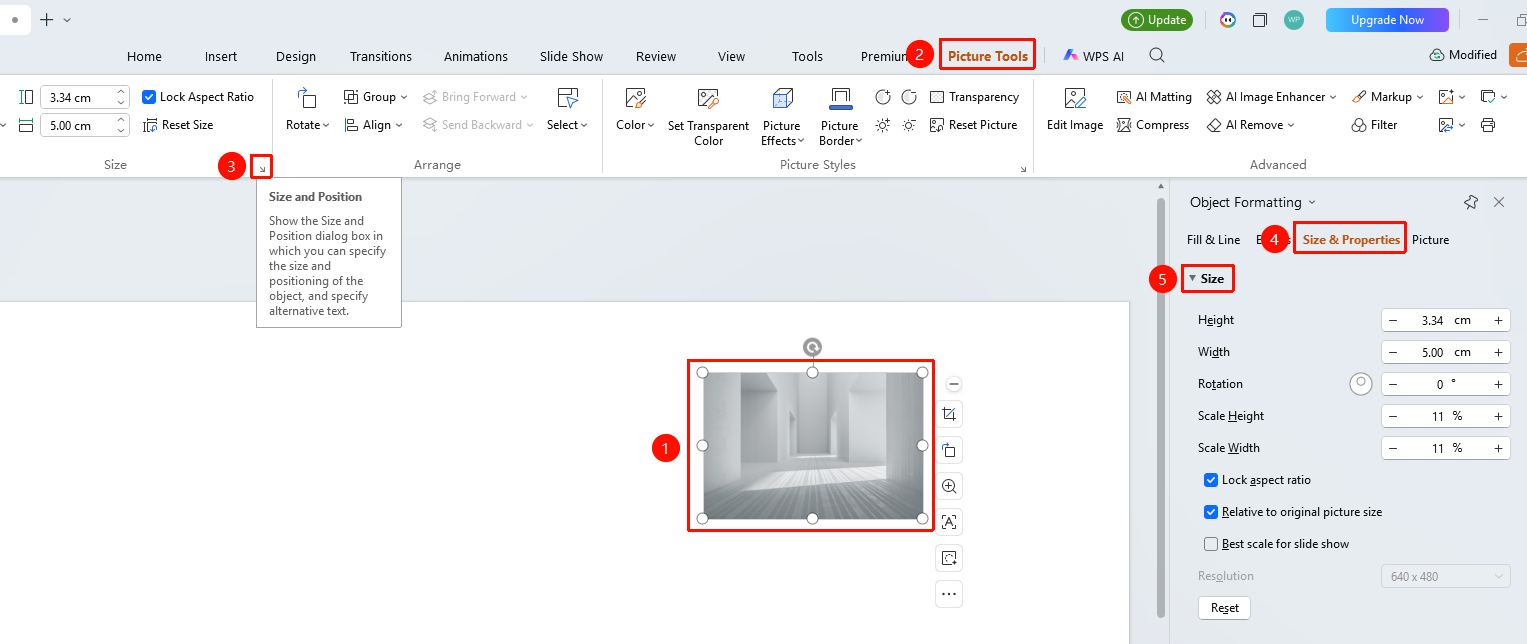Viewport: 1527px width, 644px height.
Task: Click the Compress picture icon
Action: (1153, 125)
